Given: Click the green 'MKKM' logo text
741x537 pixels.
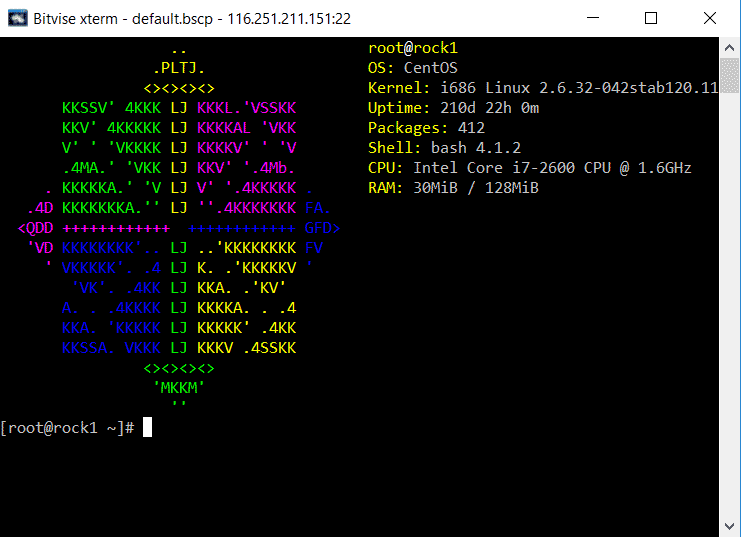Looking at the screenshot, I should click(x=179, y=388).
